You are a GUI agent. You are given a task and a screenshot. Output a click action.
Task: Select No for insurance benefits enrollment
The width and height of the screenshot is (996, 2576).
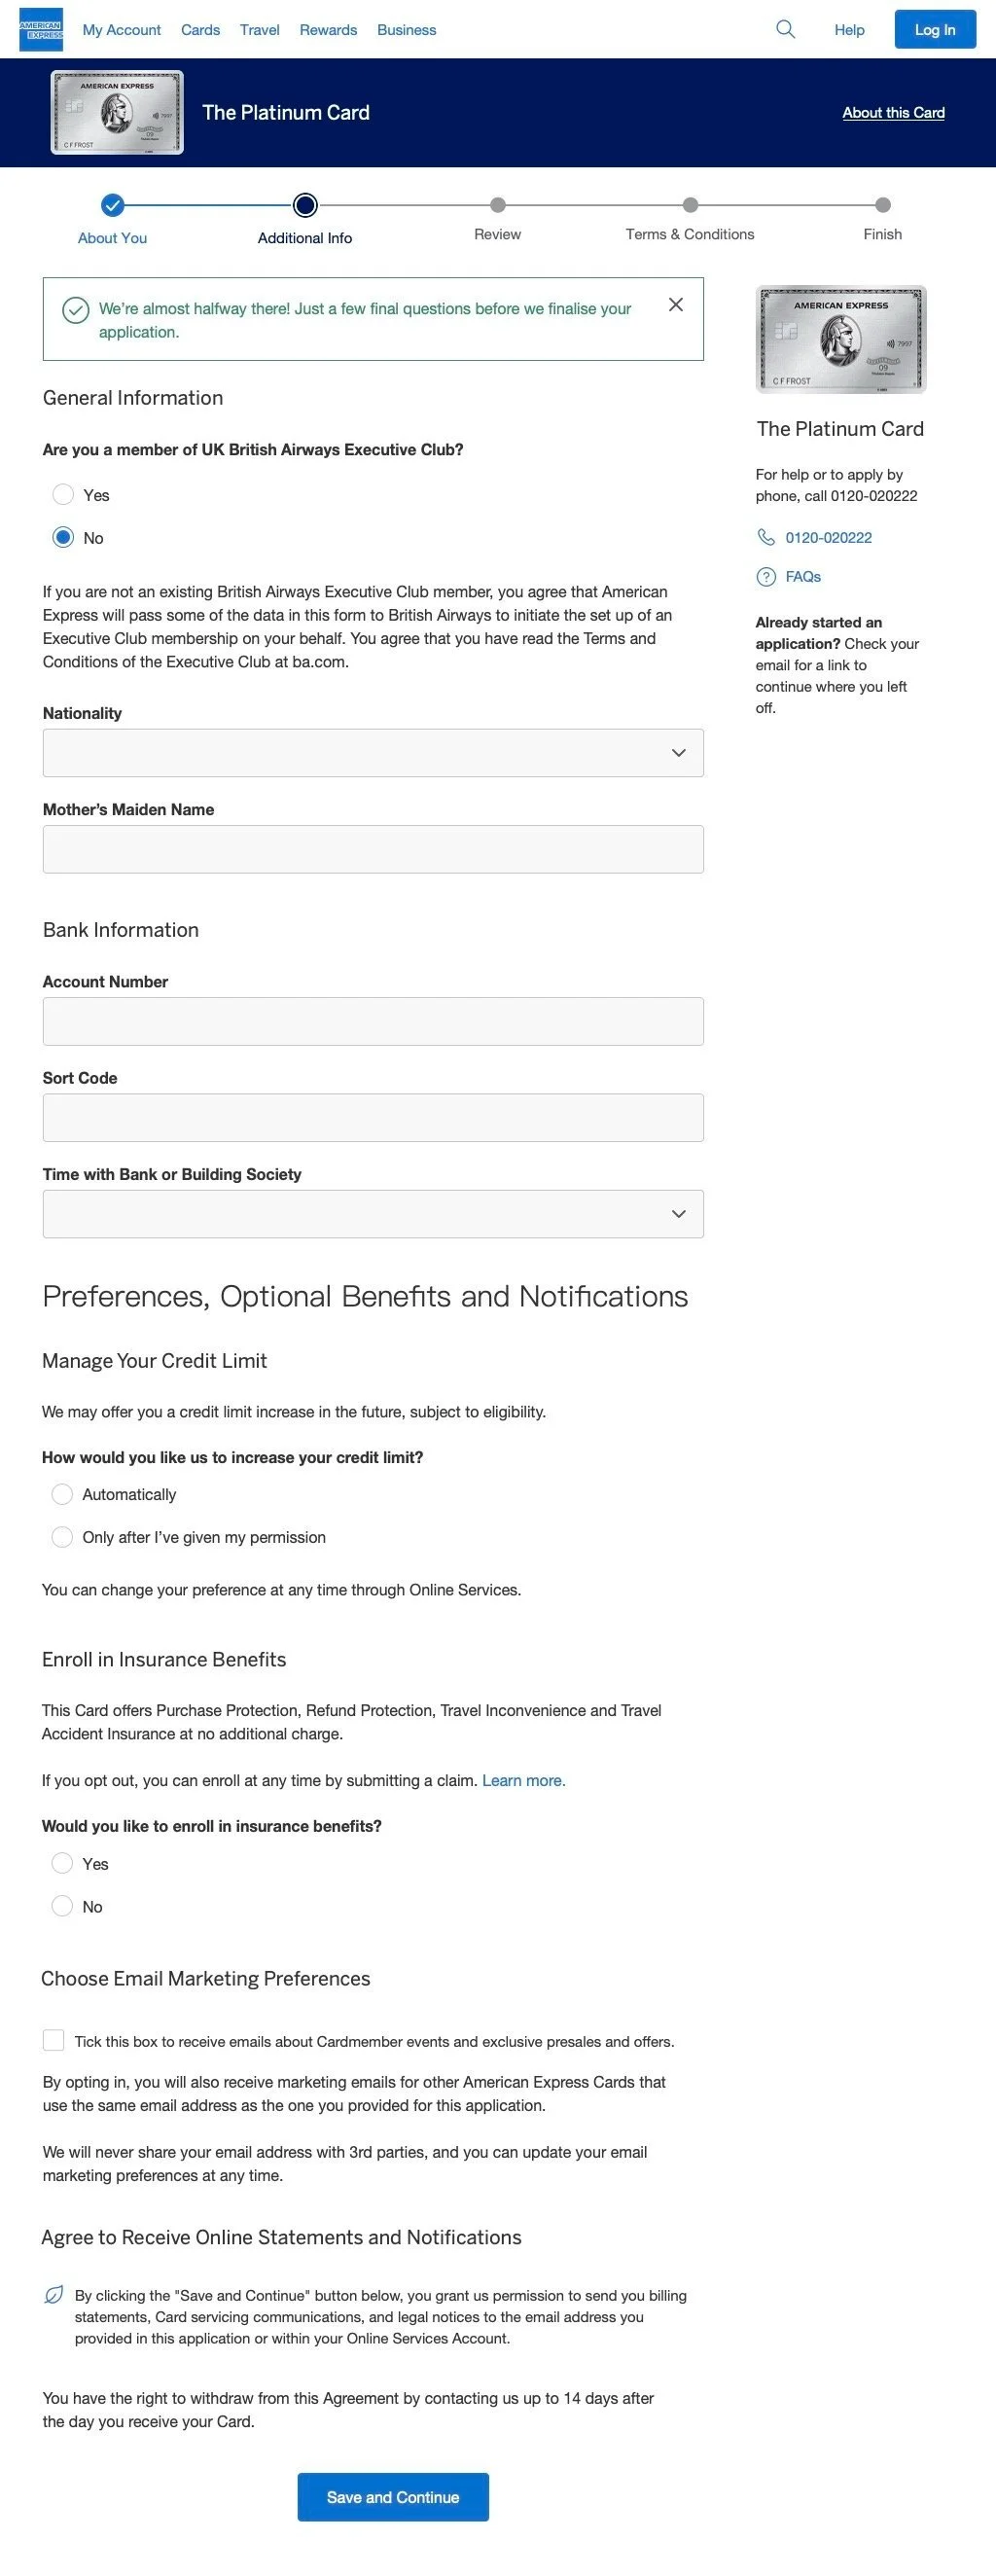point(62,1905)
